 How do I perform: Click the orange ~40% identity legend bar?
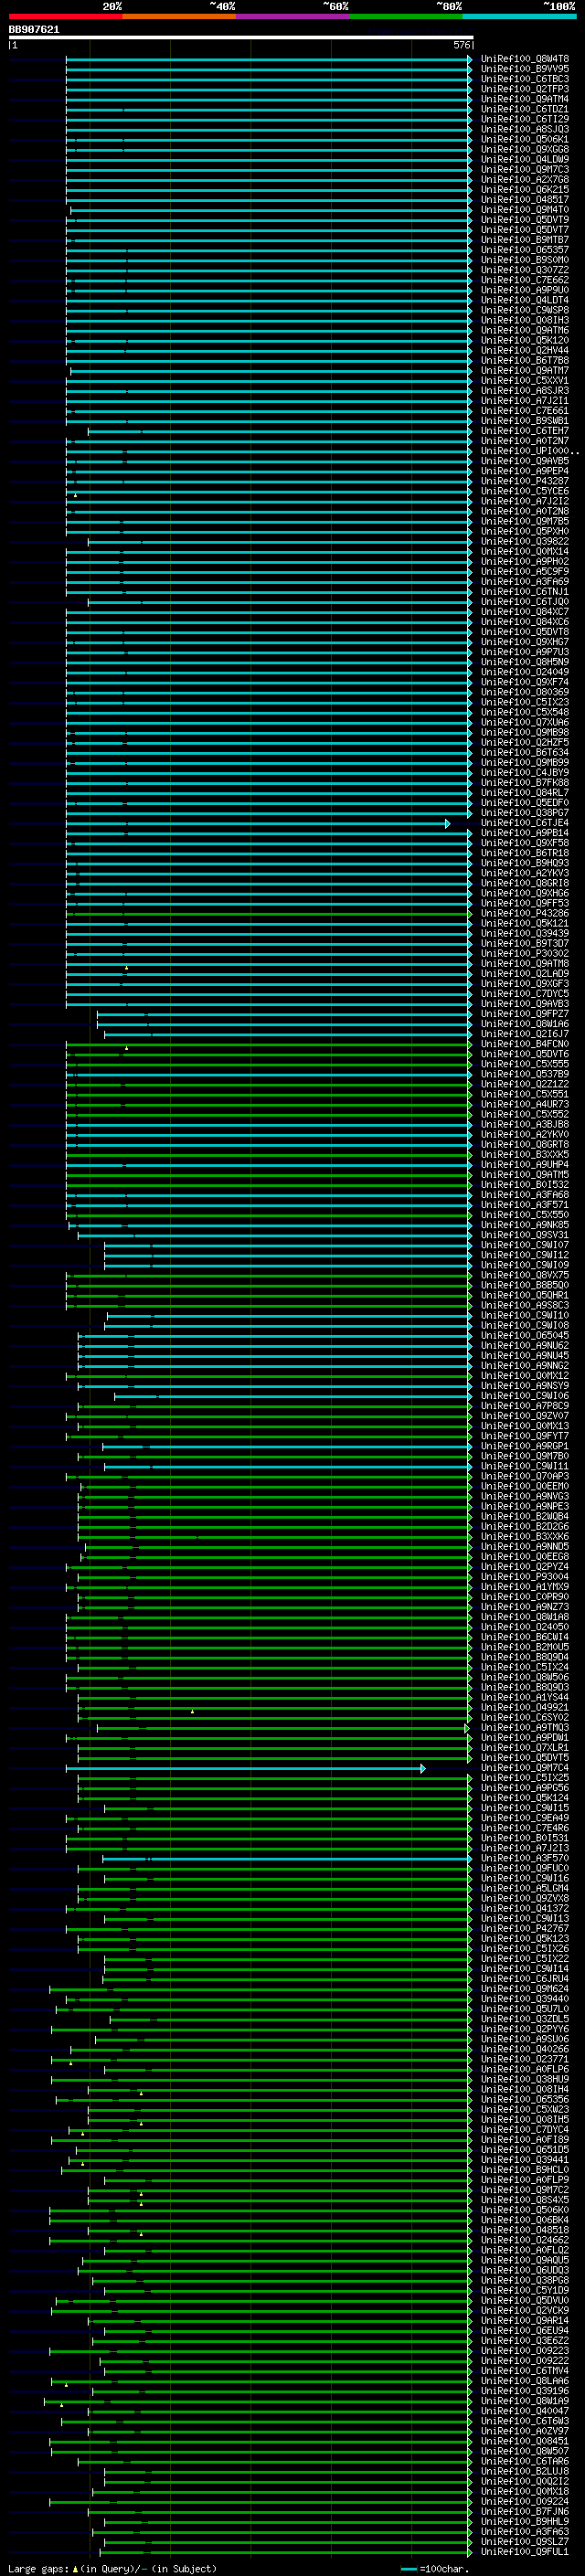(179, 16)
